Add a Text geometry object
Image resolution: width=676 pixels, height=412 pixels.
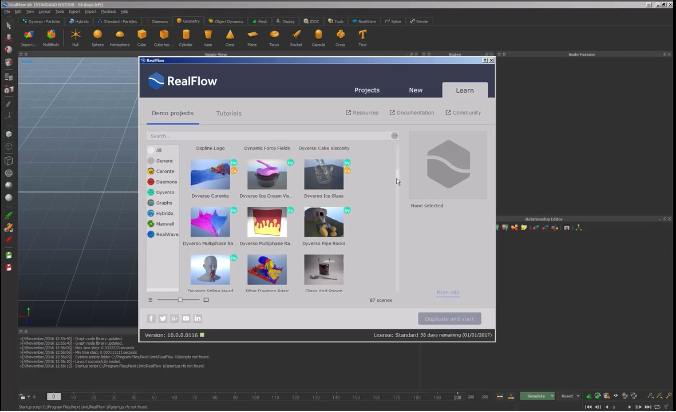tap(362, 37)
